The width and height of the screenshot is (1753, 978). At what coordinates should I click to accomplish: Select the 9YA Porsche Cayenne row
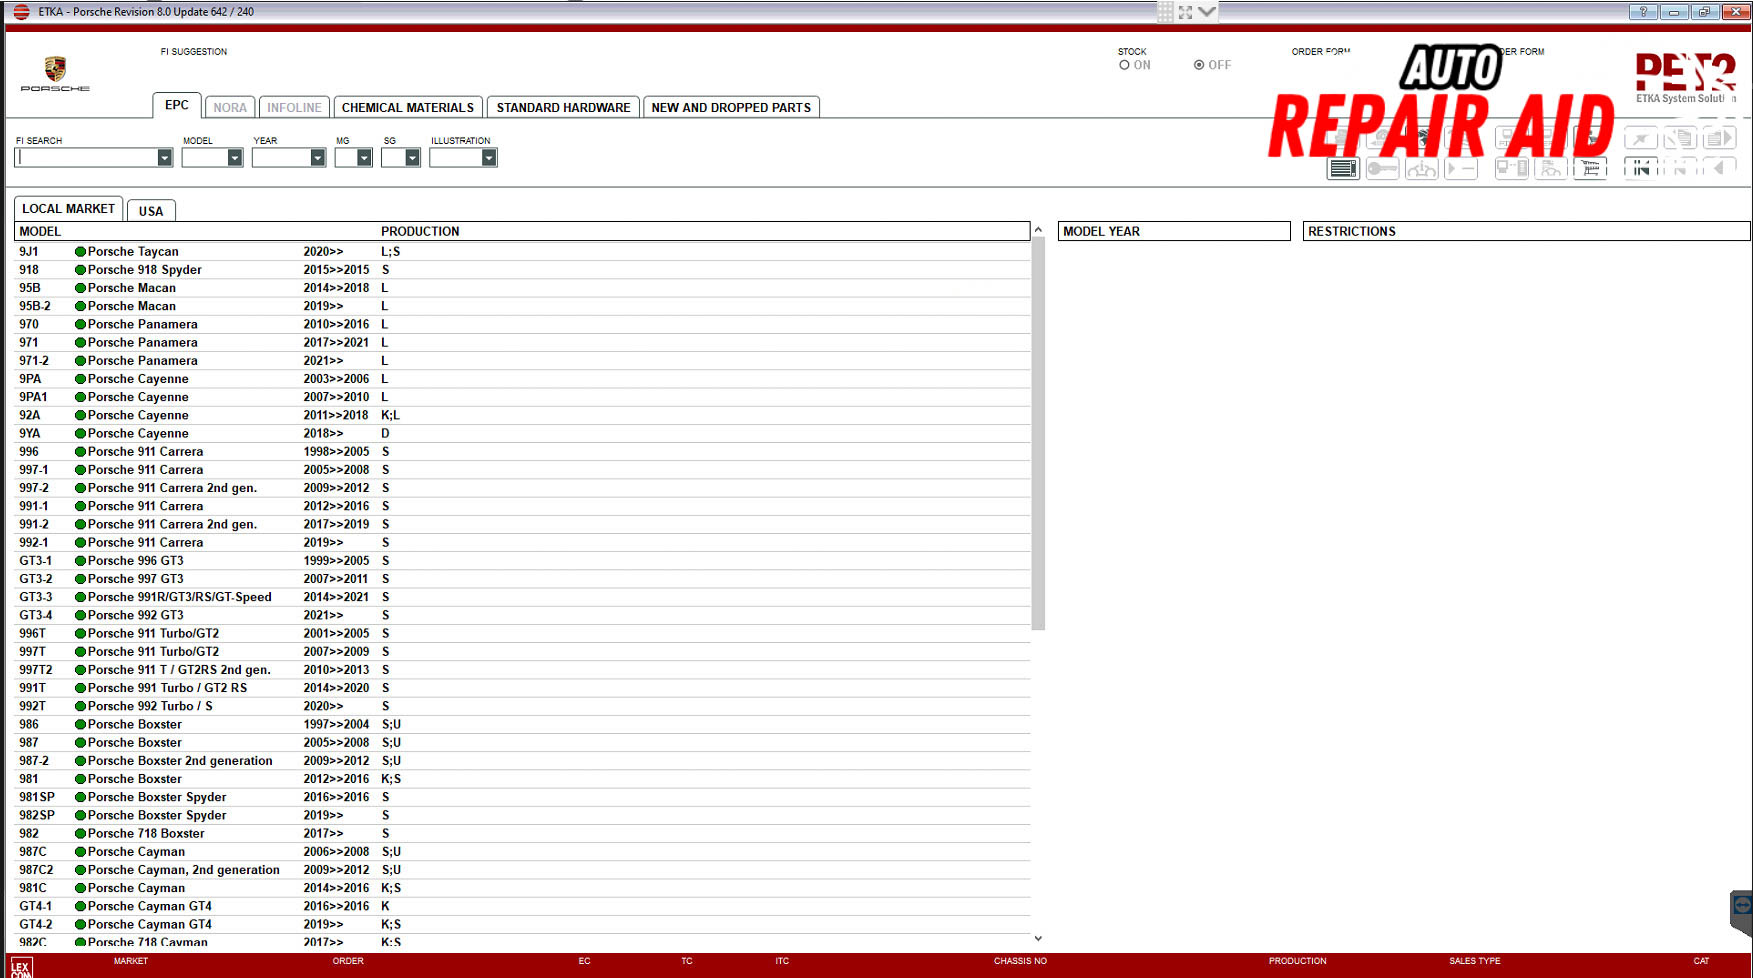[522, 433]
